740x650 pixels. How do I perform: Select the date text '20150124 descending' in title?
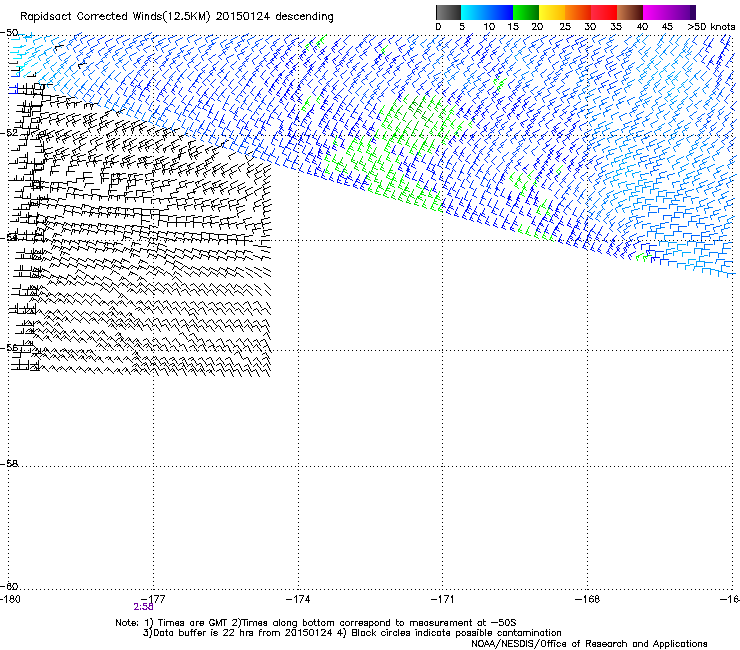click(x=275, y=17)
